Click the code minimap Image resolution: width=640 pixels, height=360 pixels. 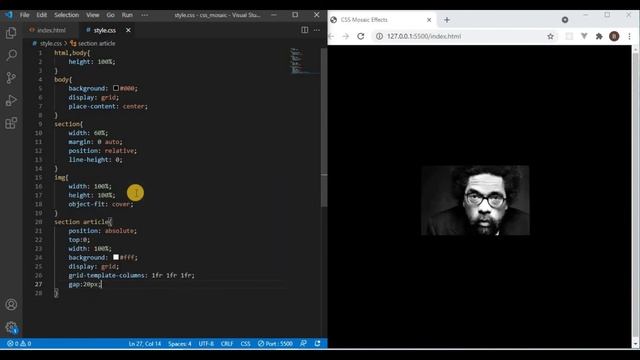304,60
